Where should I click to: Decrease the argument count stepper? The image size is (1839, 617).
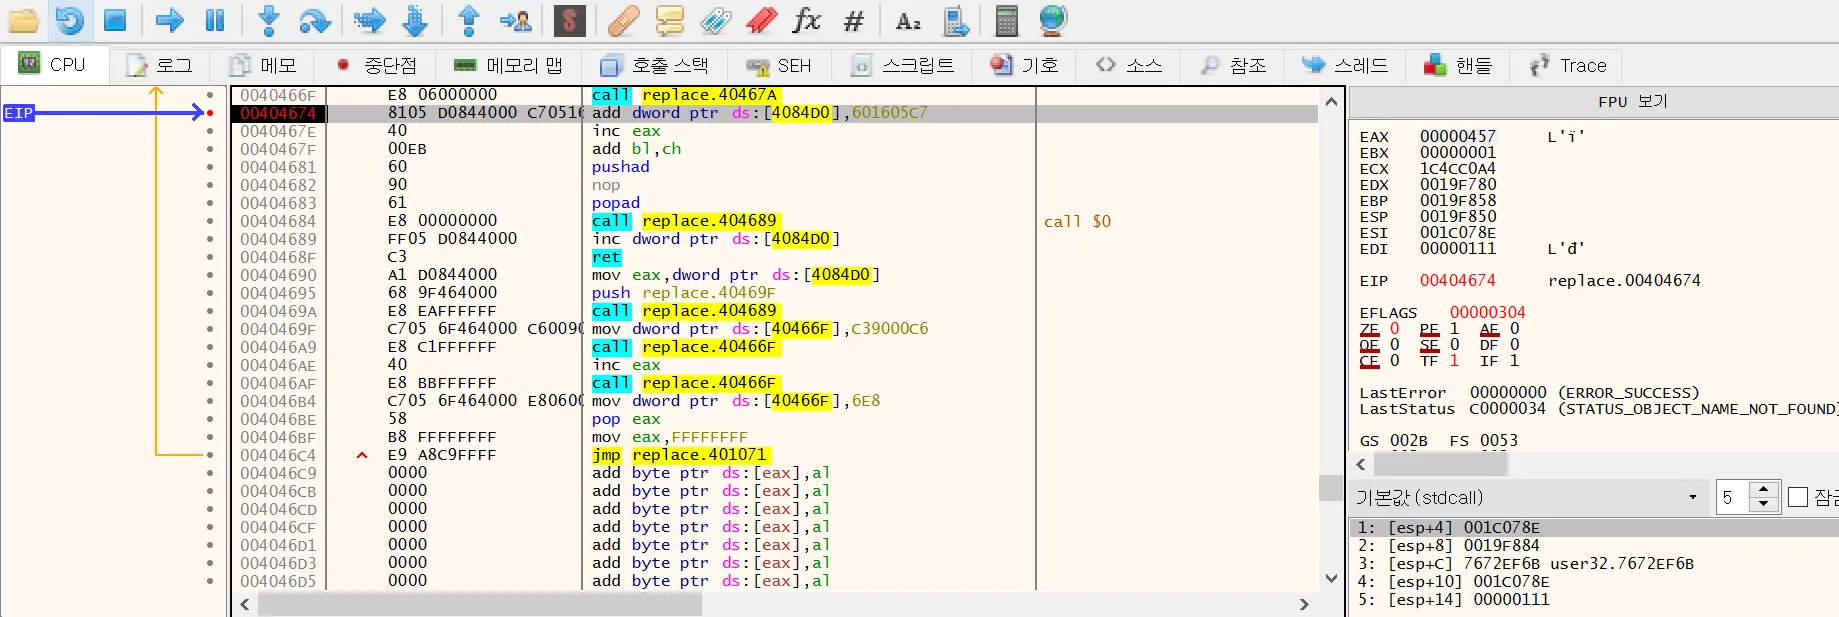(x=1763, y=504)
